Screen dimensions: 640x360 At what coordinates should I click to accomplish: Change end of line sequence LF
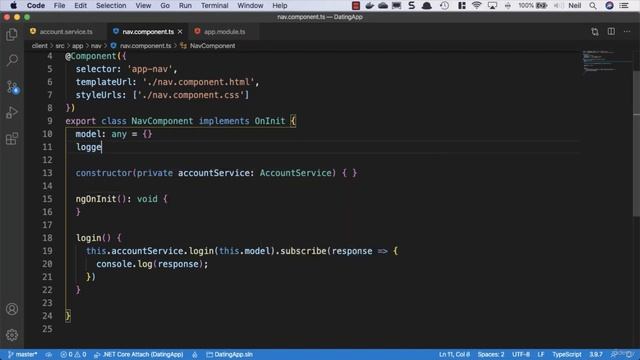(x=541, y=354)
